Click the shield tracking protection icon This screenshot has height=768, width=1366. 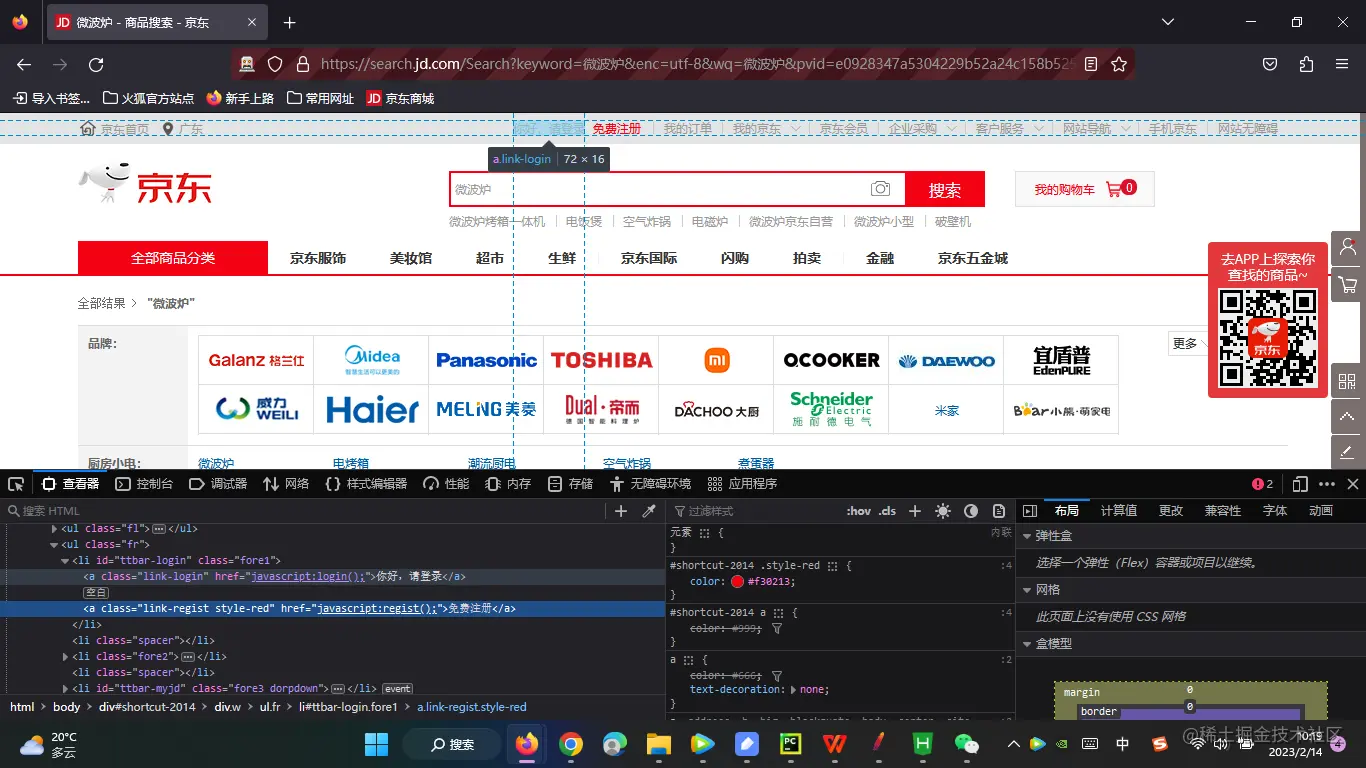275,64
